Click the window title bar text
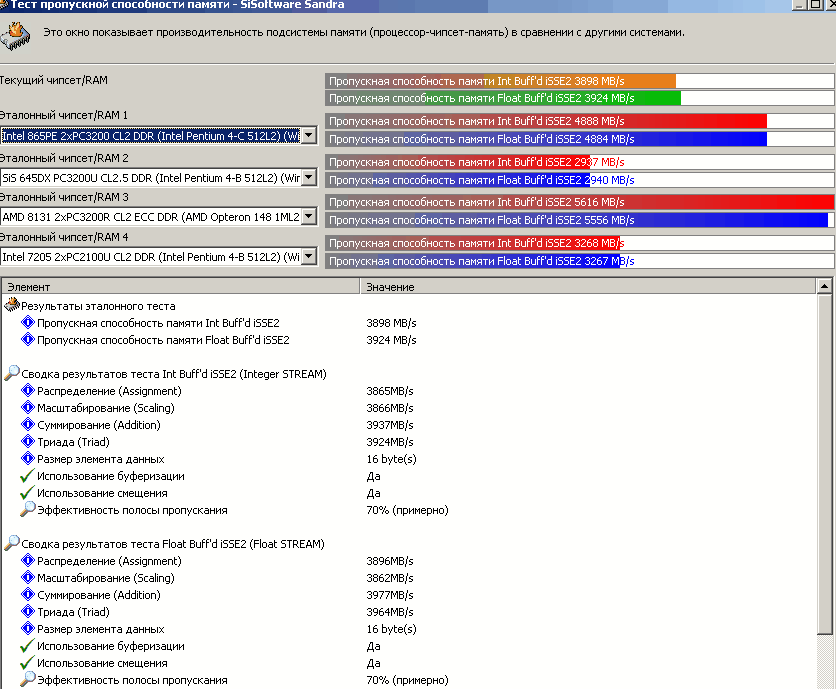The image size is (836, 689). (x=178, y=5)
